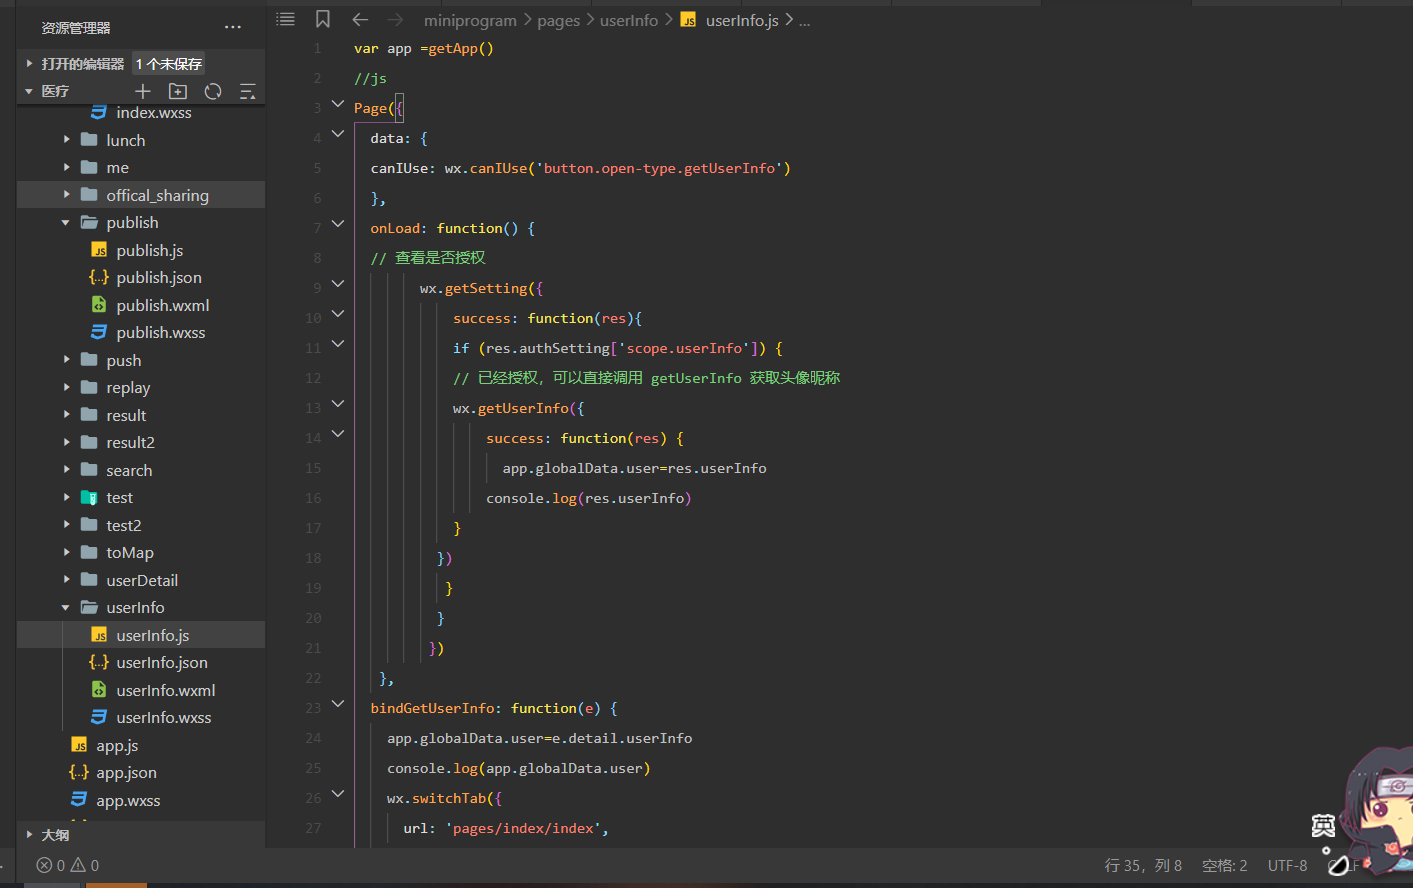Click the miniprogram breadcrumb segment

click(x=470, y=20)
